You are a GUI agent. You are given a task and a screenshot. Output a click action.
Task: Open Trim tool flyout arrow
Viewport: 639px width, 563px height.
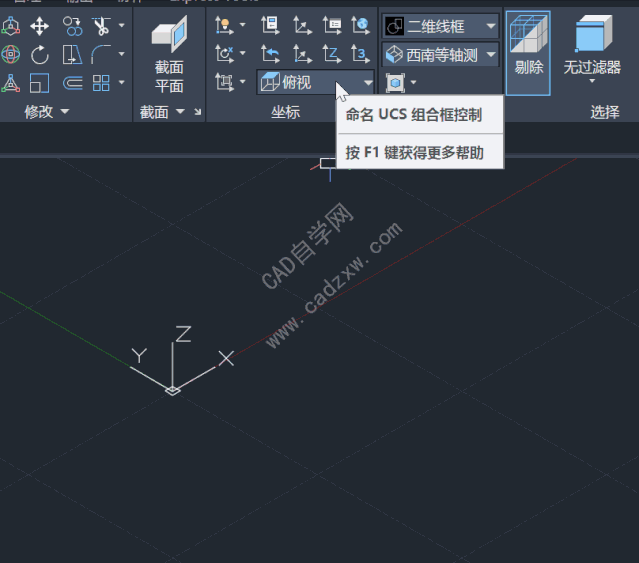[x=121, y=25]
